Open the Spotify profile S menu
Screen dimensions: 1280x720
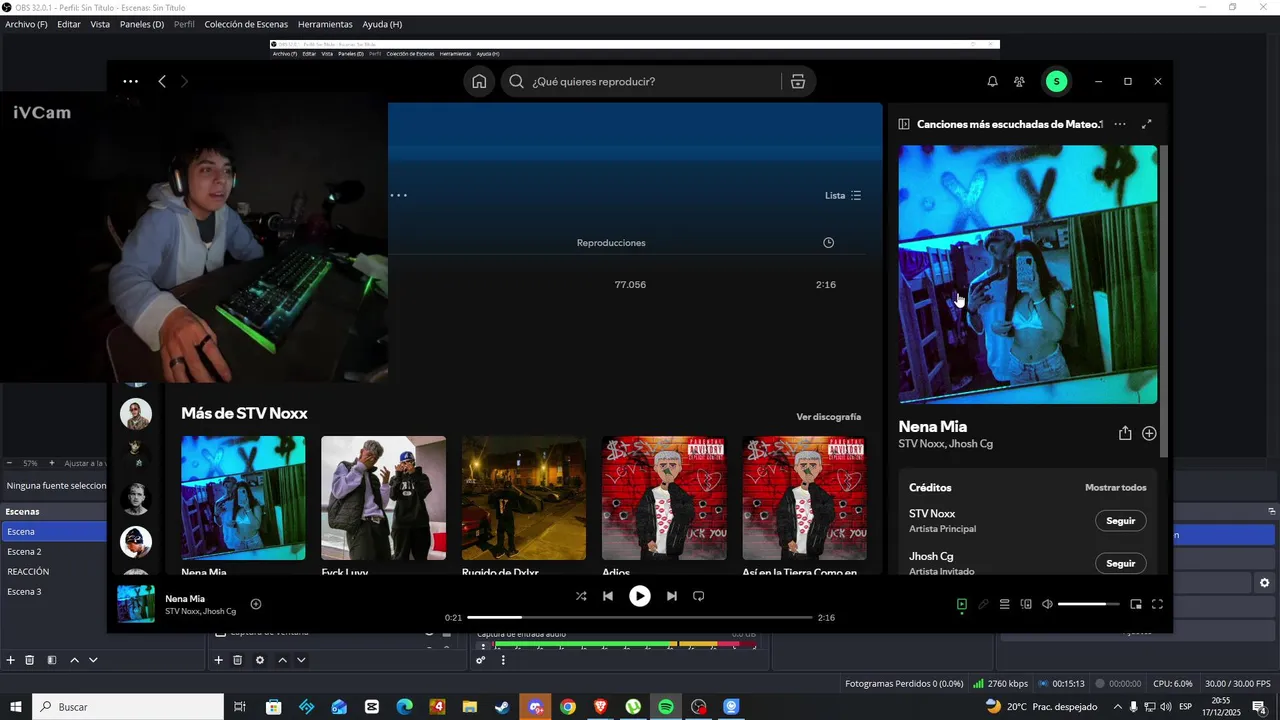pyautogui.click(x=1056, y=82)
